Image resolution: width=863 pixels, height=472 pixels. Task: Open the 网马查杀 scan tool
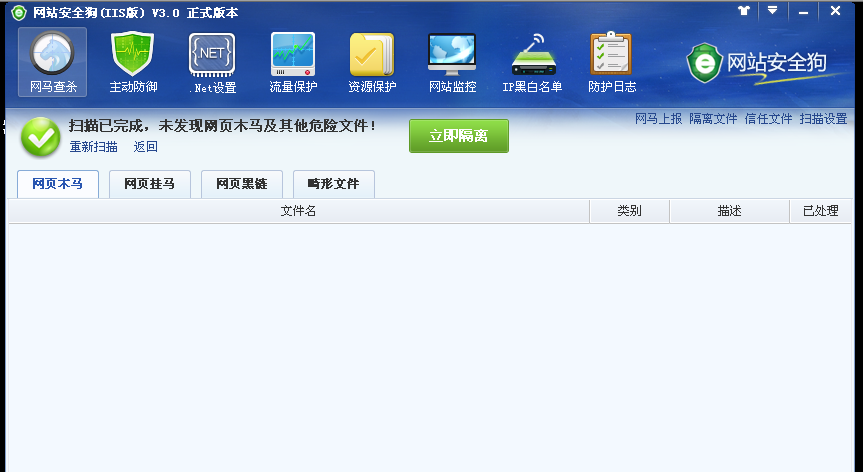pyautogui.click(x=52, y=62)
